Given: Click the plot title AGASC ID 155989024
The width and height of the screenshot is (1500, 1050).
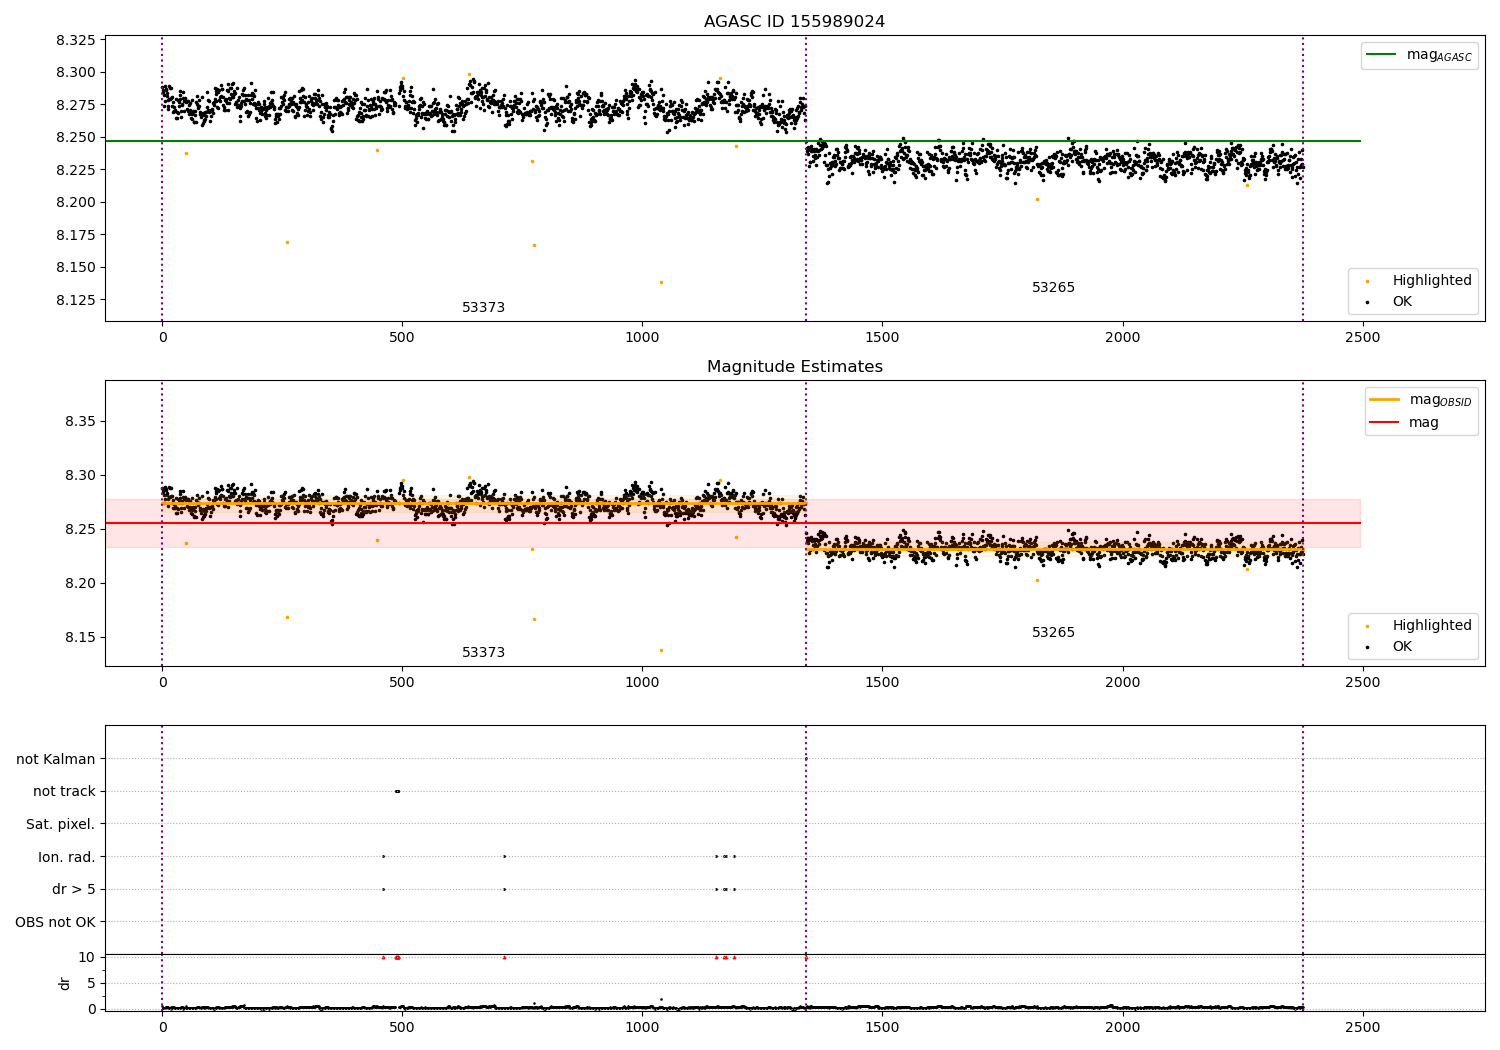Looking at the screenshot, I should click(794, 22).
